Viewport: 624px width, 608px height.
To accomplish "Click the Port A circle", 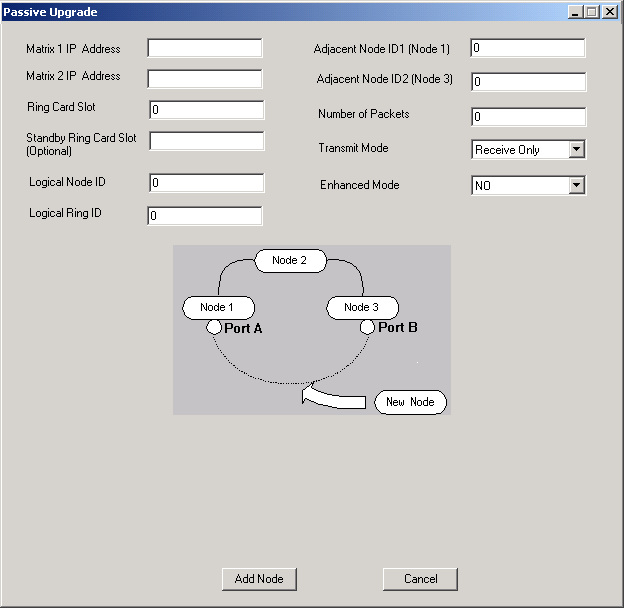I will point(214,328).
